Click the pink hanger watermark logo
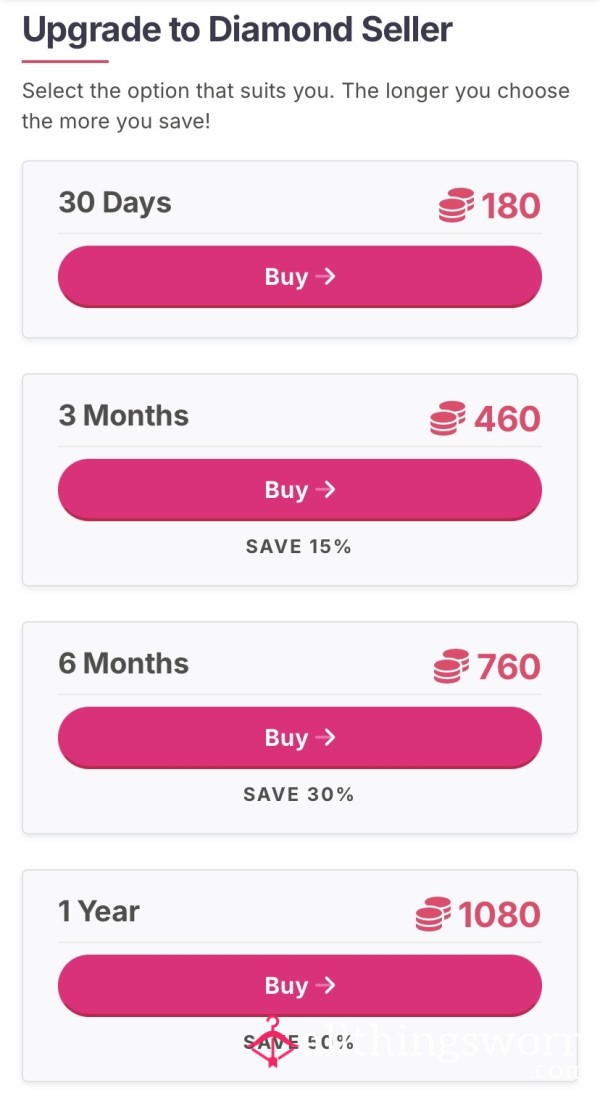 pyautogui.click(x=272, y=1042)
